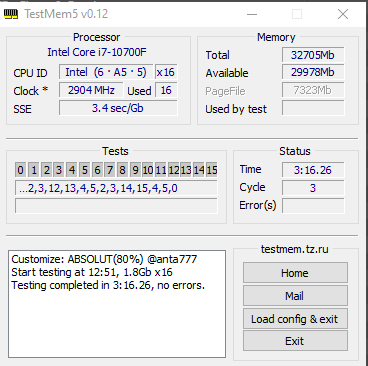This screenshot has height=366, width=368.
Task: Select test indicator box 5
Action: [84, 170]
